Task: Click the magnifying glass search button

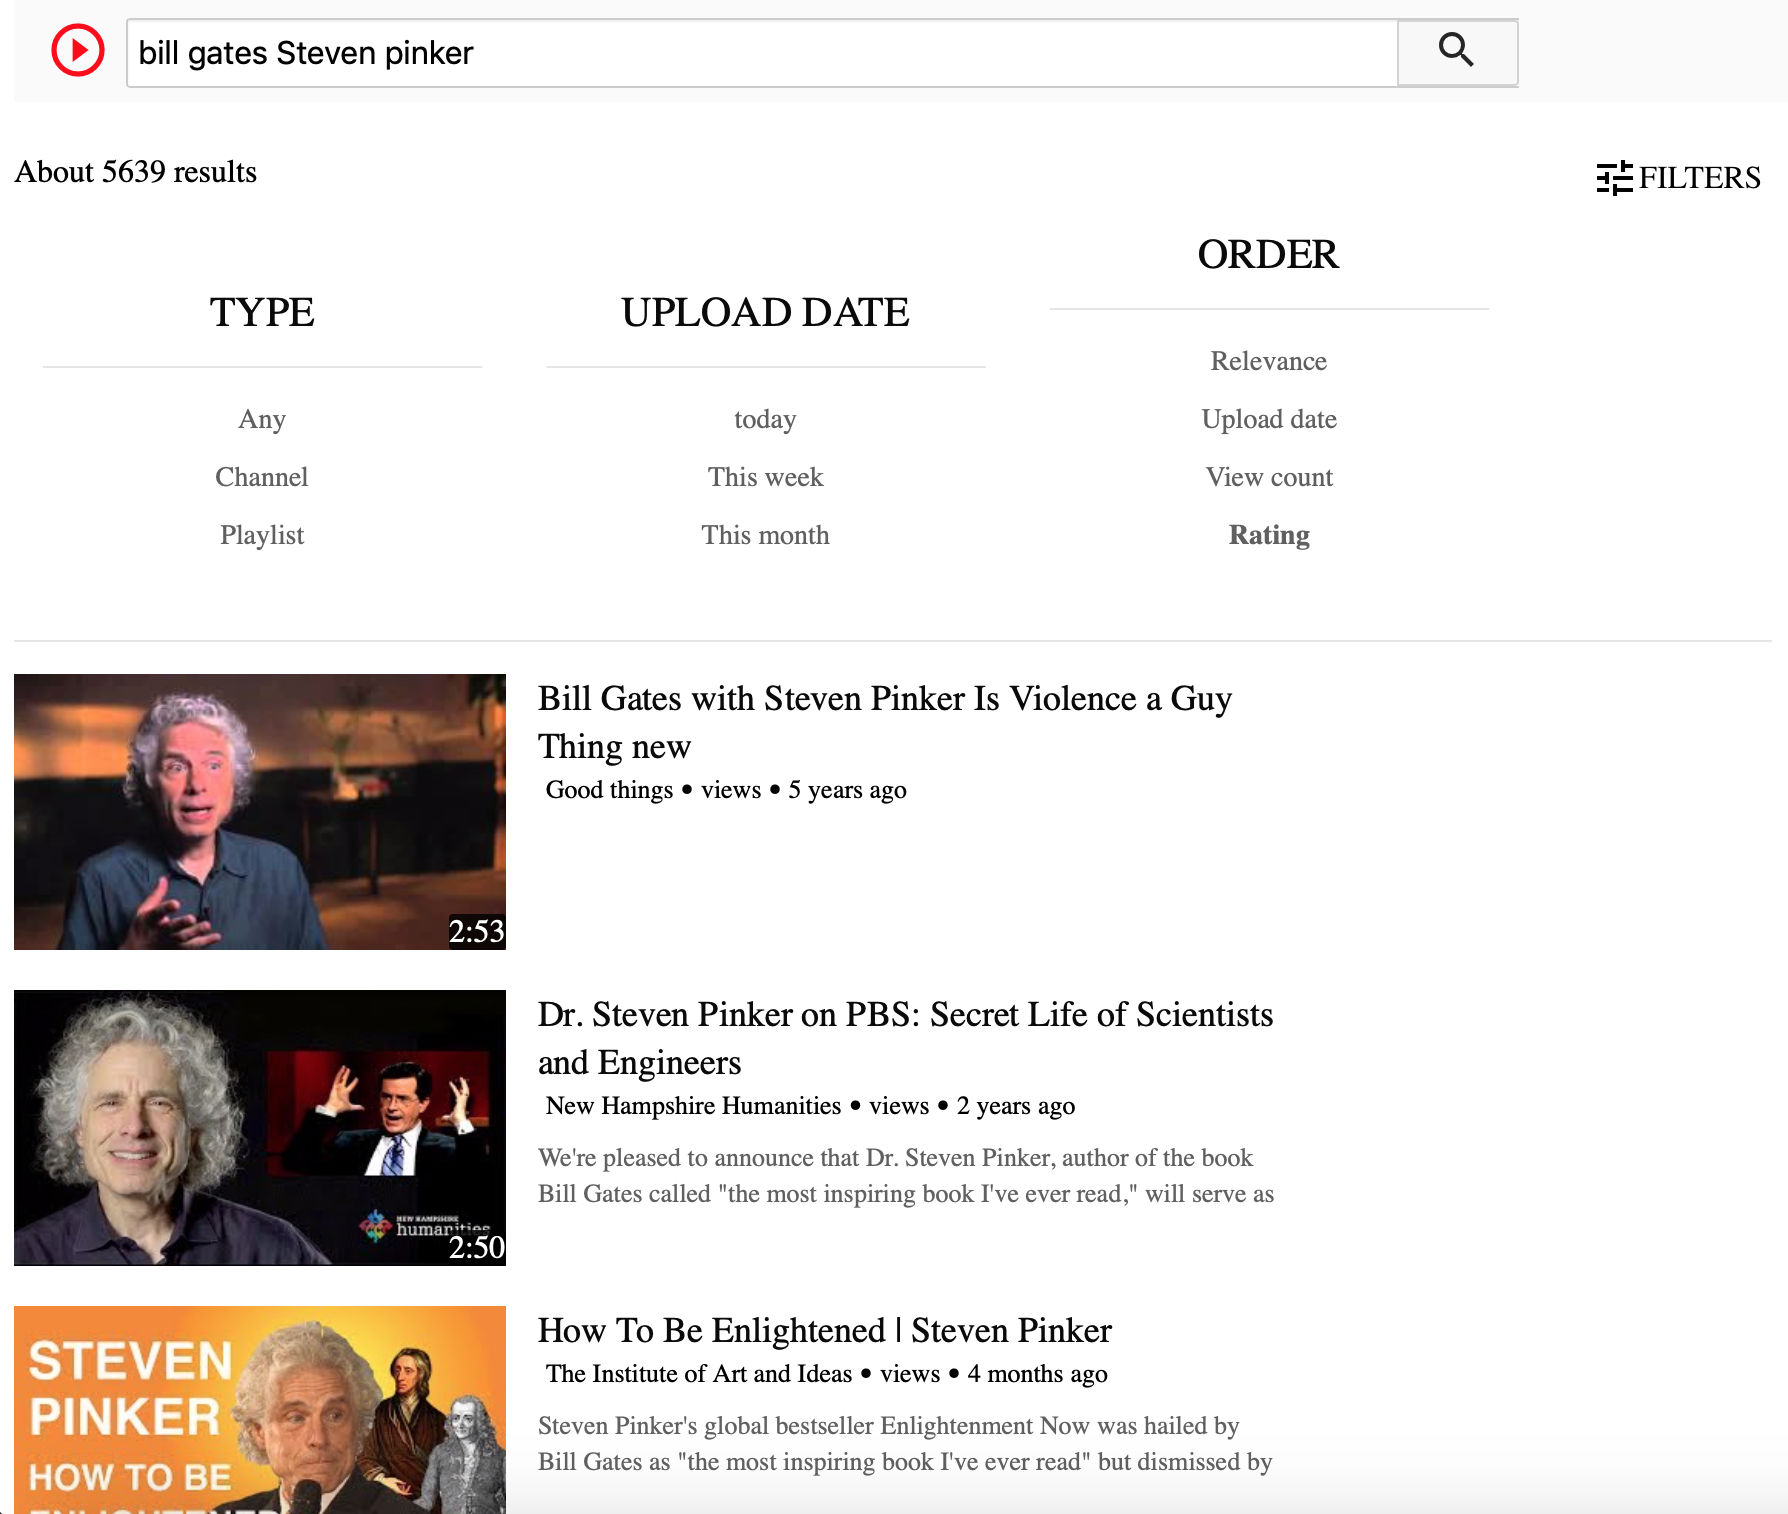Action: point(1457,52)
